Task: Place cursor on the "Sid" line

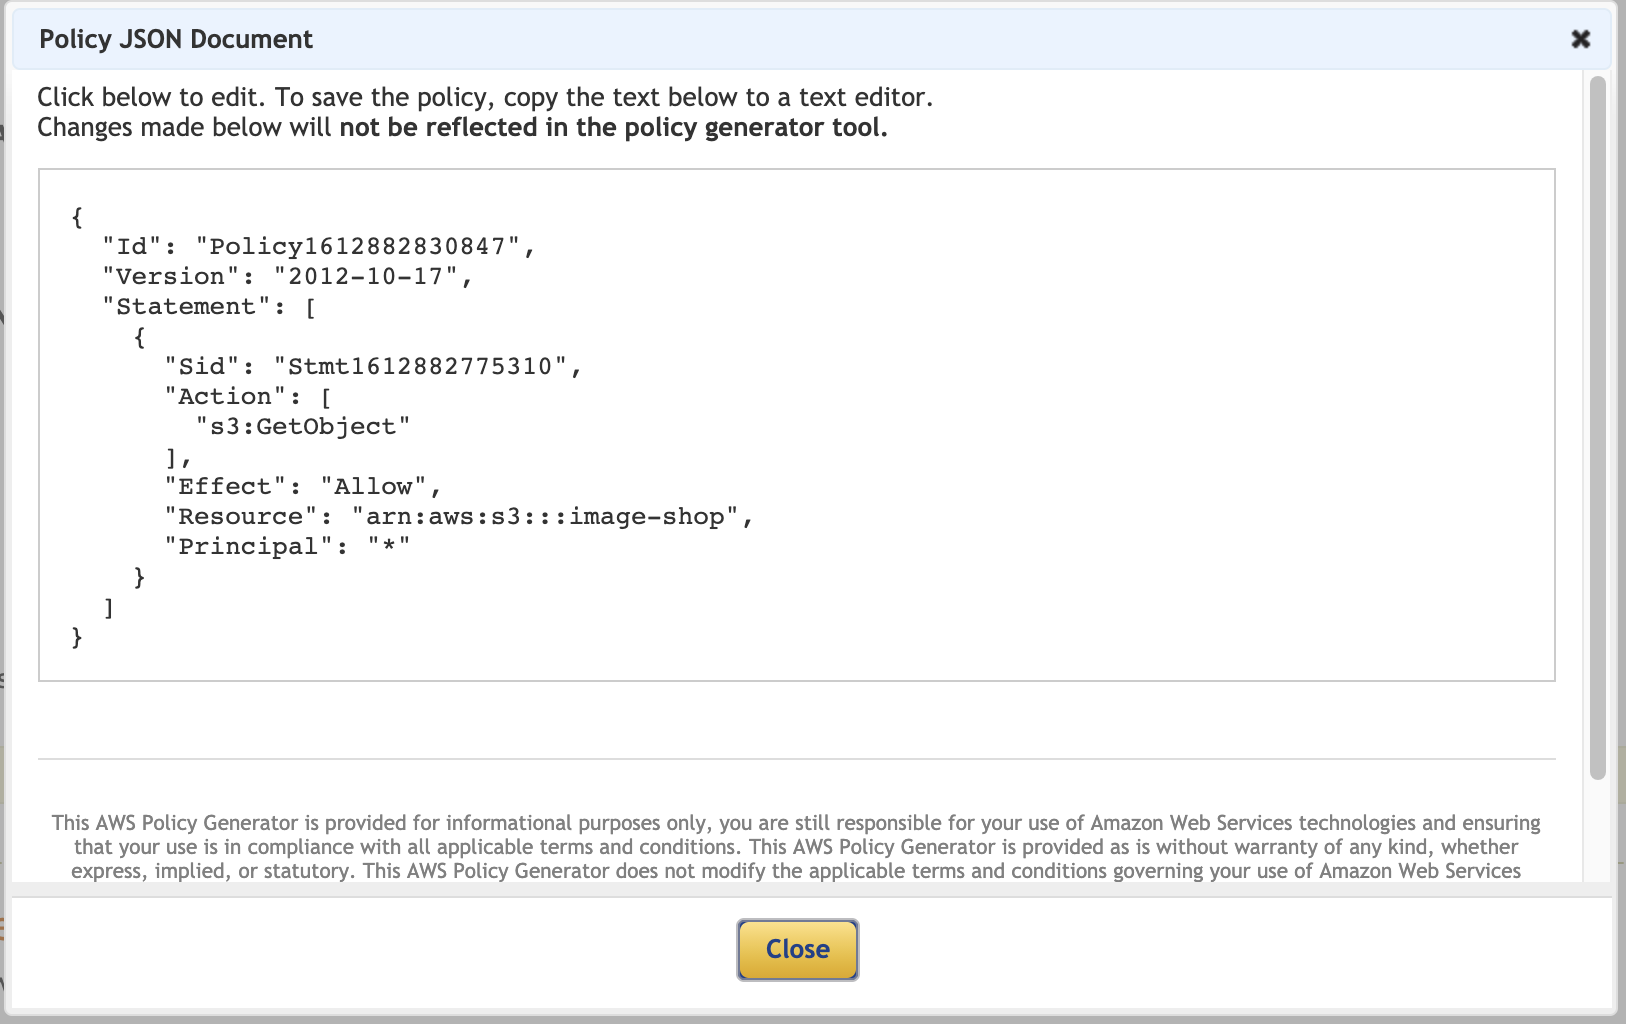Action: point(372,367)
